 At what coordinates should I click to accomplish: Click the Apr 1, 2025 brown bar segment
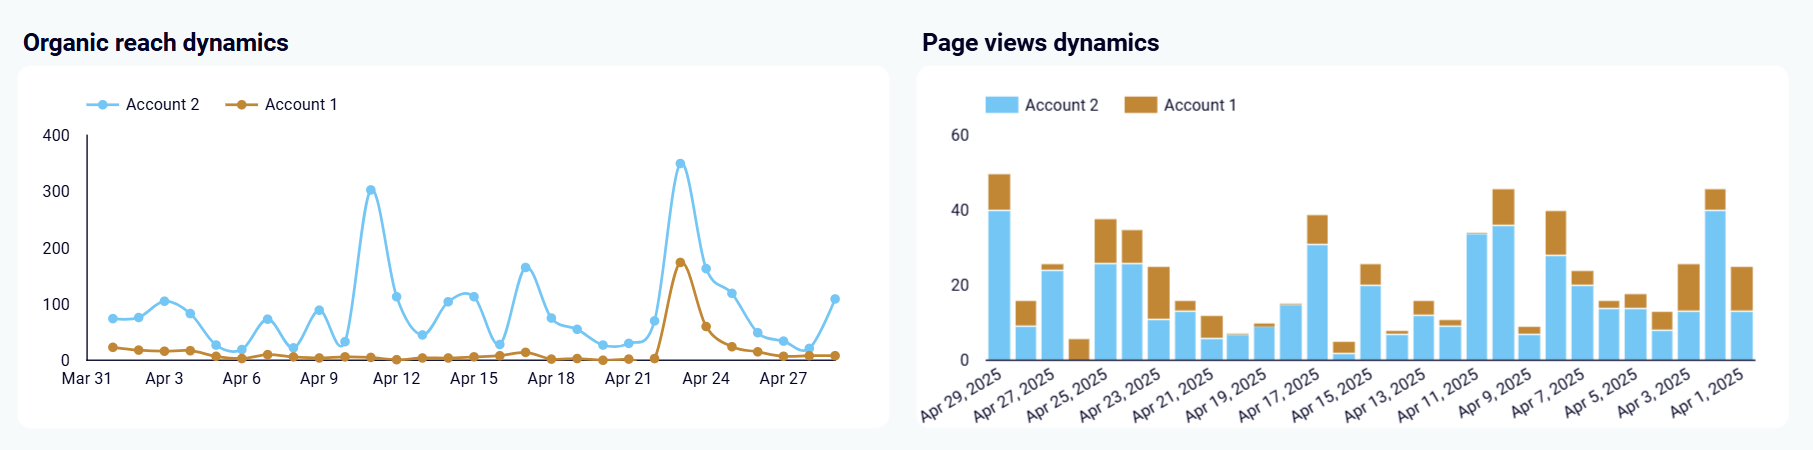coord(1741,289)
